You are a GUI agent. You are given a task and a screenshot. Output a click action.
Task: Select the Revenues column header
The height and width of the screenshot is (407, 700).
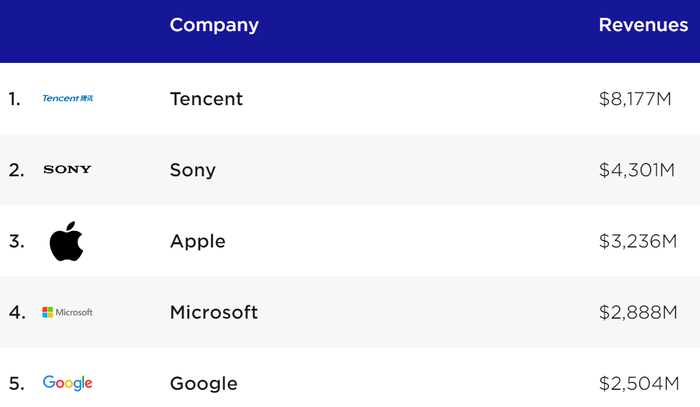pos(643,25)
